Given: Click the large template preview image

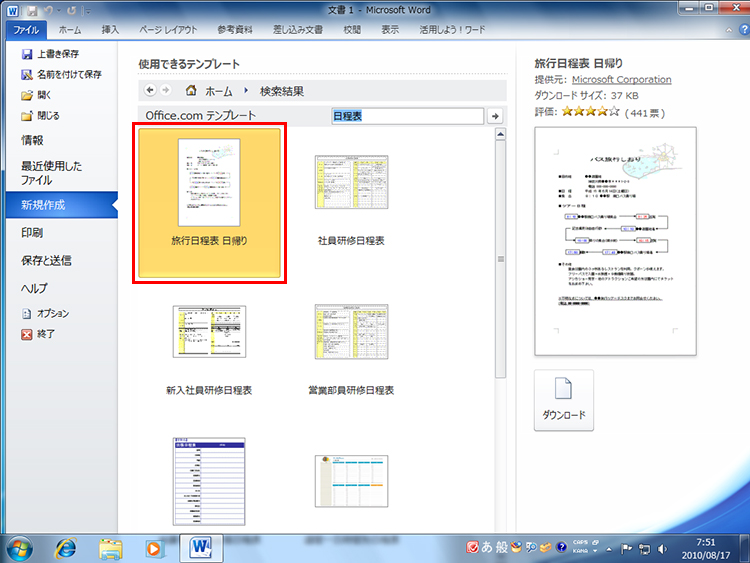Looking at the screenshot, I should (x=615, y=241).
